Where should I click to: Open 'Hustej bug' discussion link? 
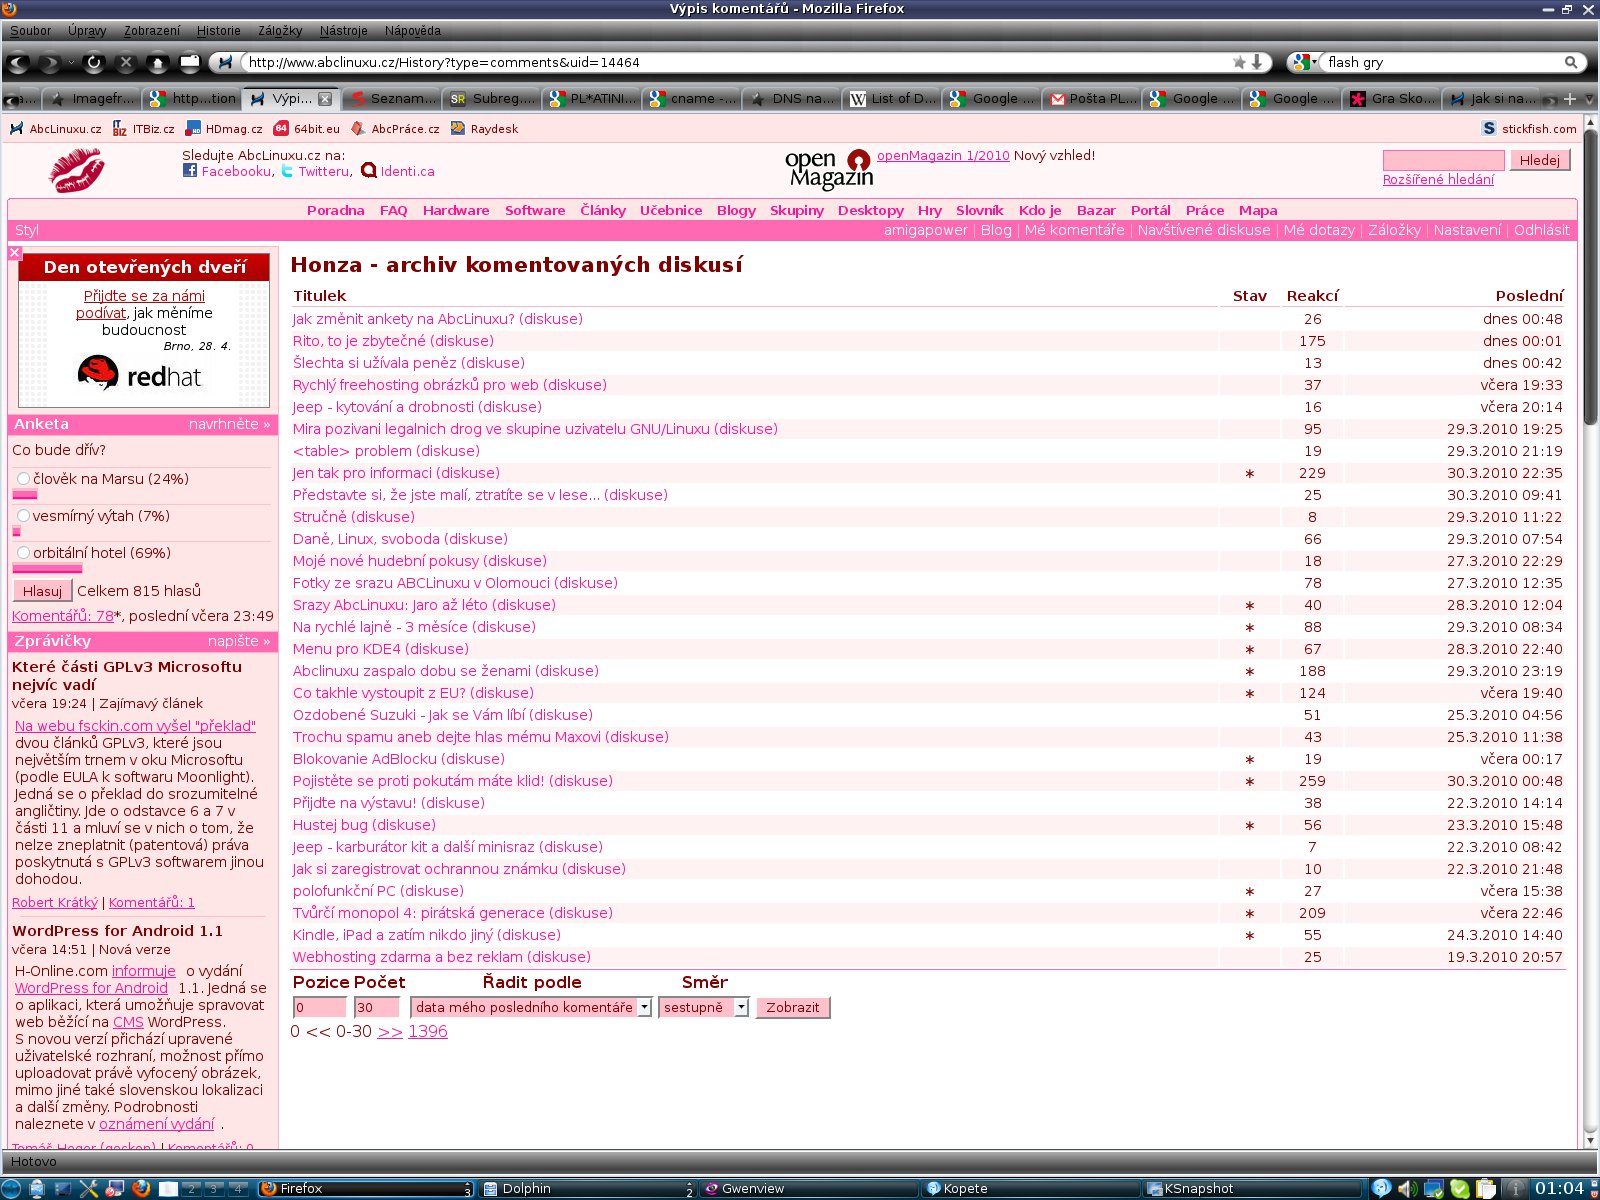[364, 825]
